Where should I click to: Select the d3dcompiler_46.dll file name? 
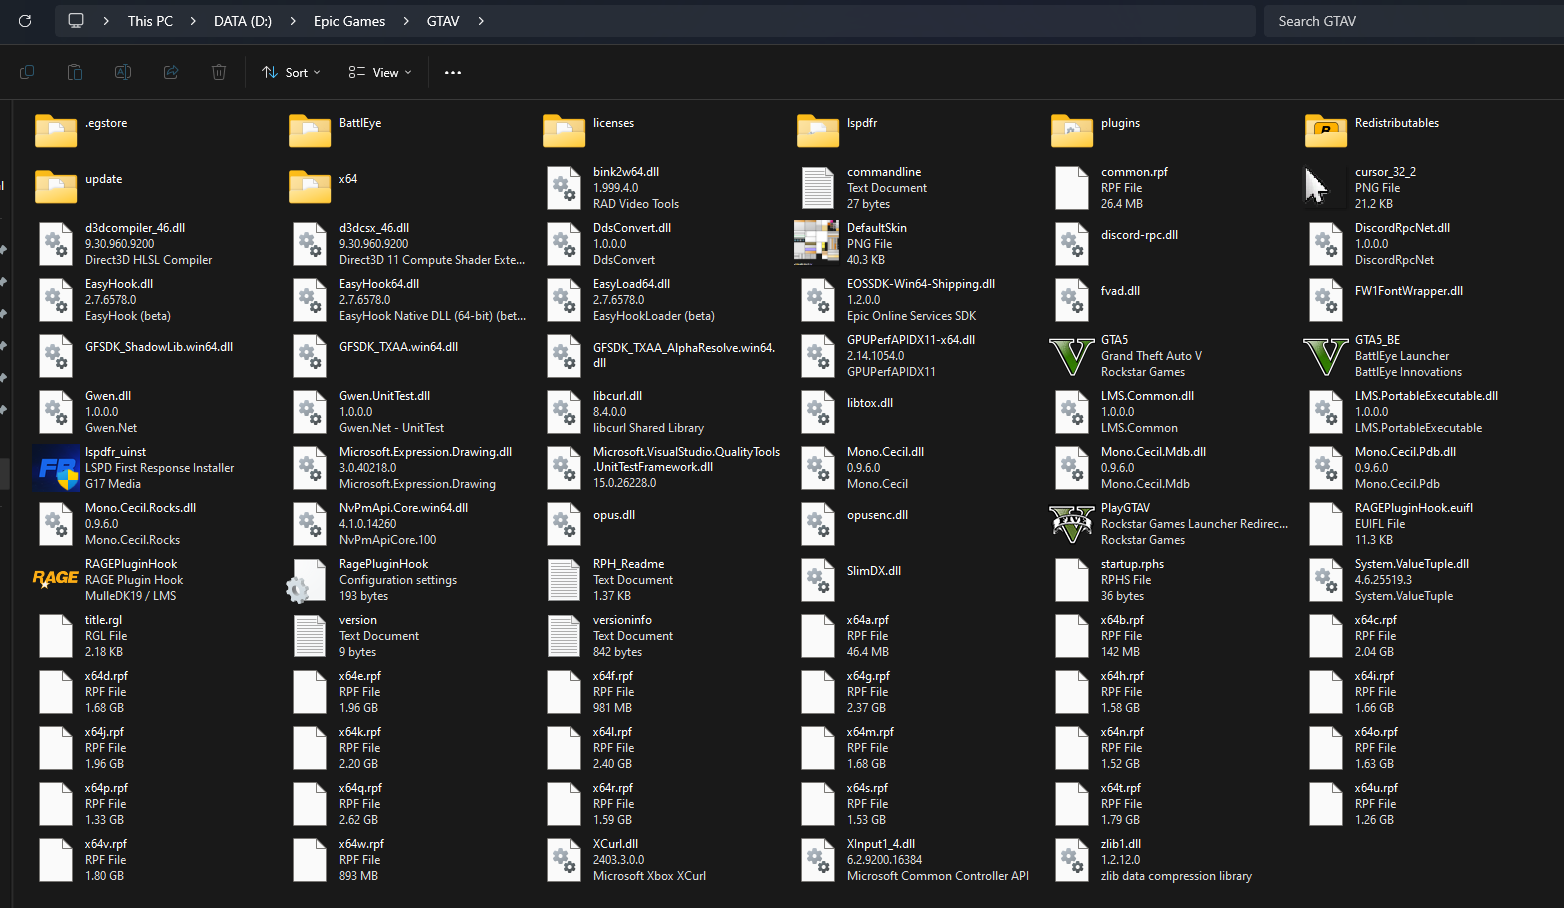[135, 228]
